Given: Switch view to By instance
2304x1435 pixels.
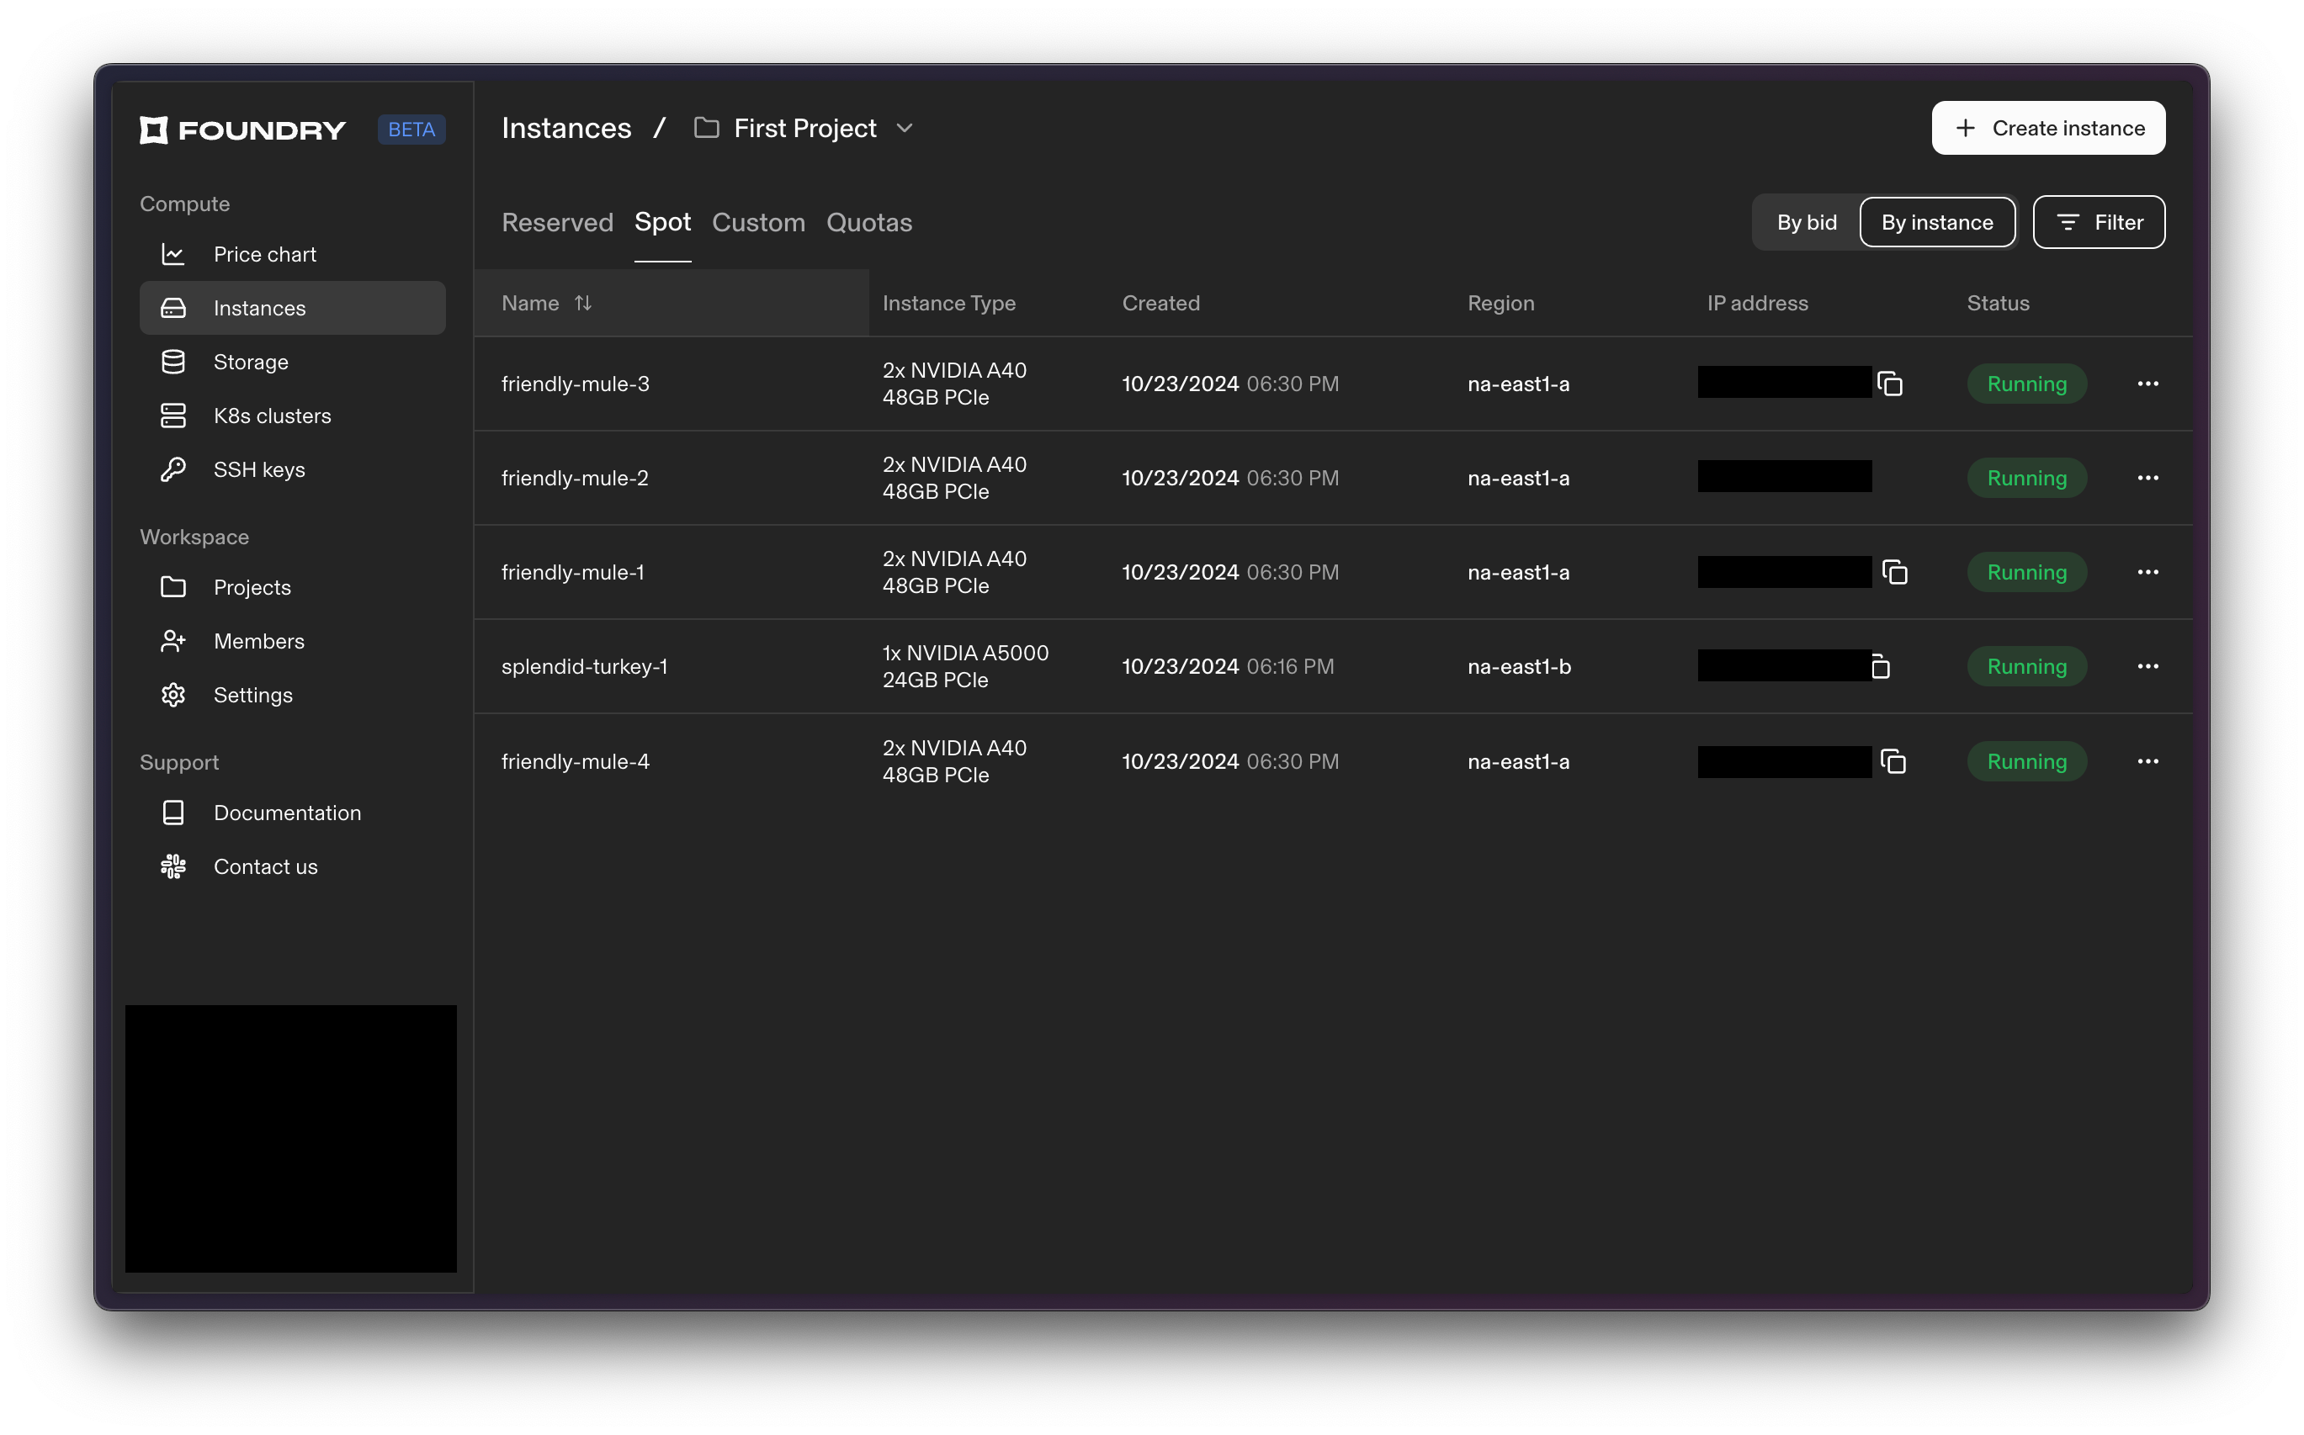Looking at the screenshot, I should pyautogui.click(x=1936, y=222).
